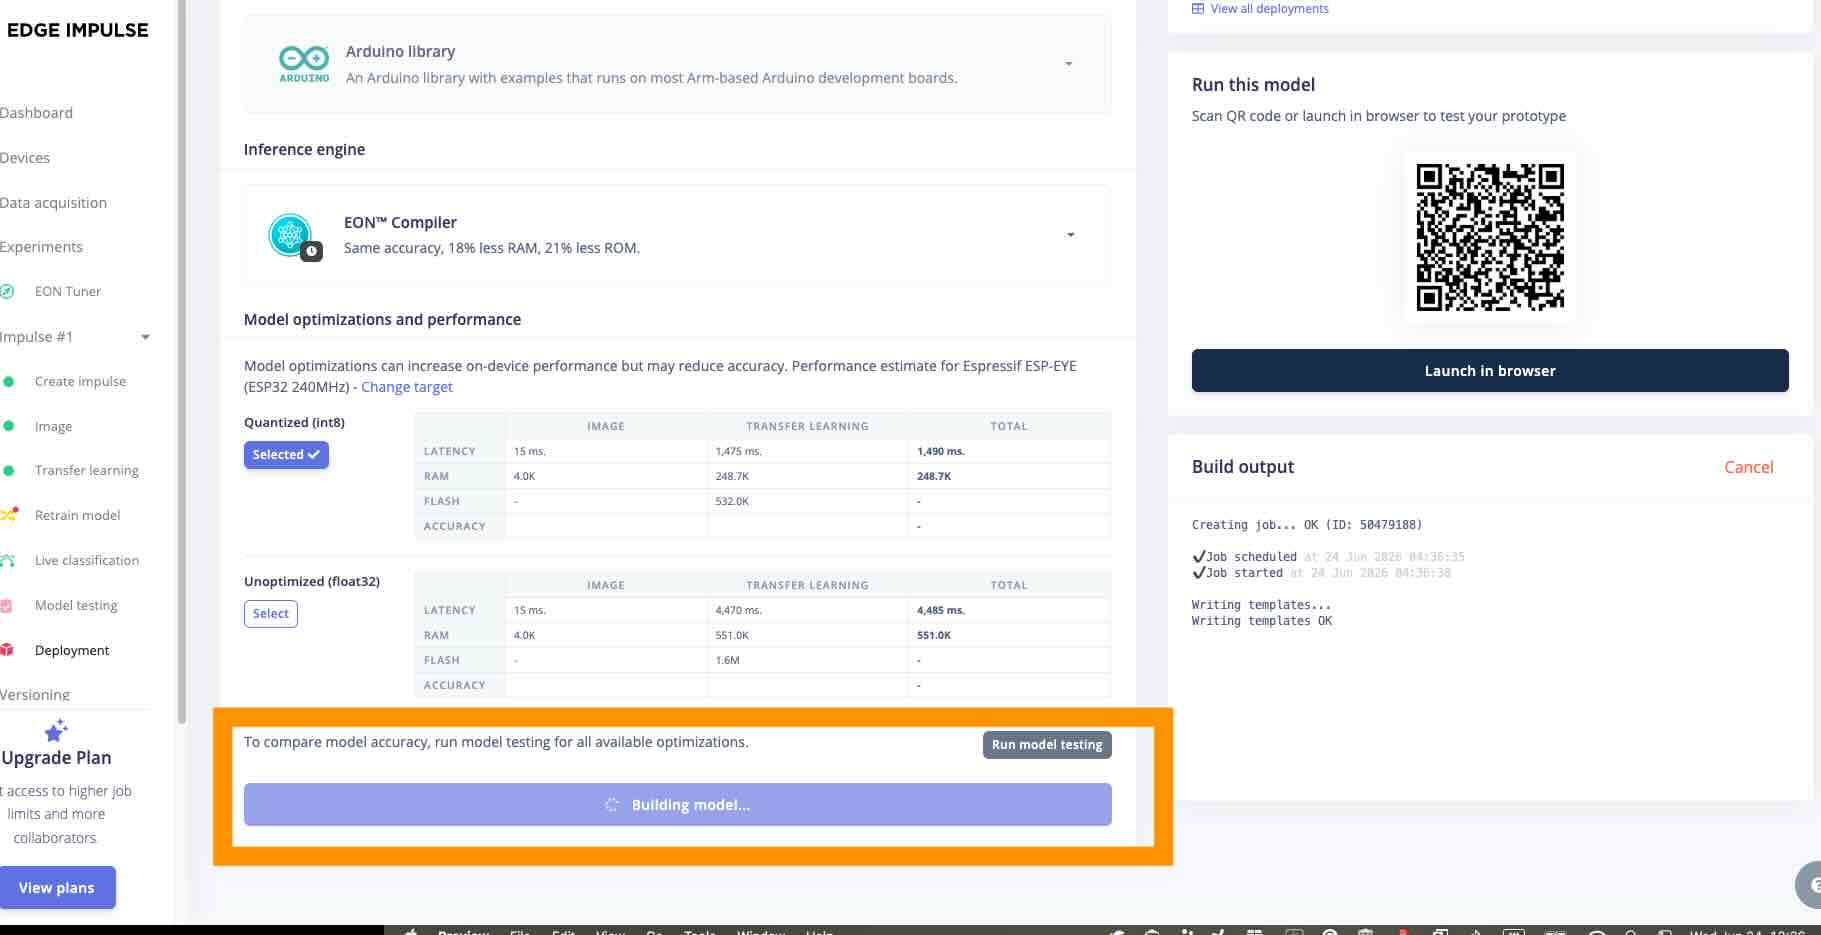The width and height of the screenshot is (1821, 935).
Task: Click the sidebar vertical scrollbar
Action: 181,360
